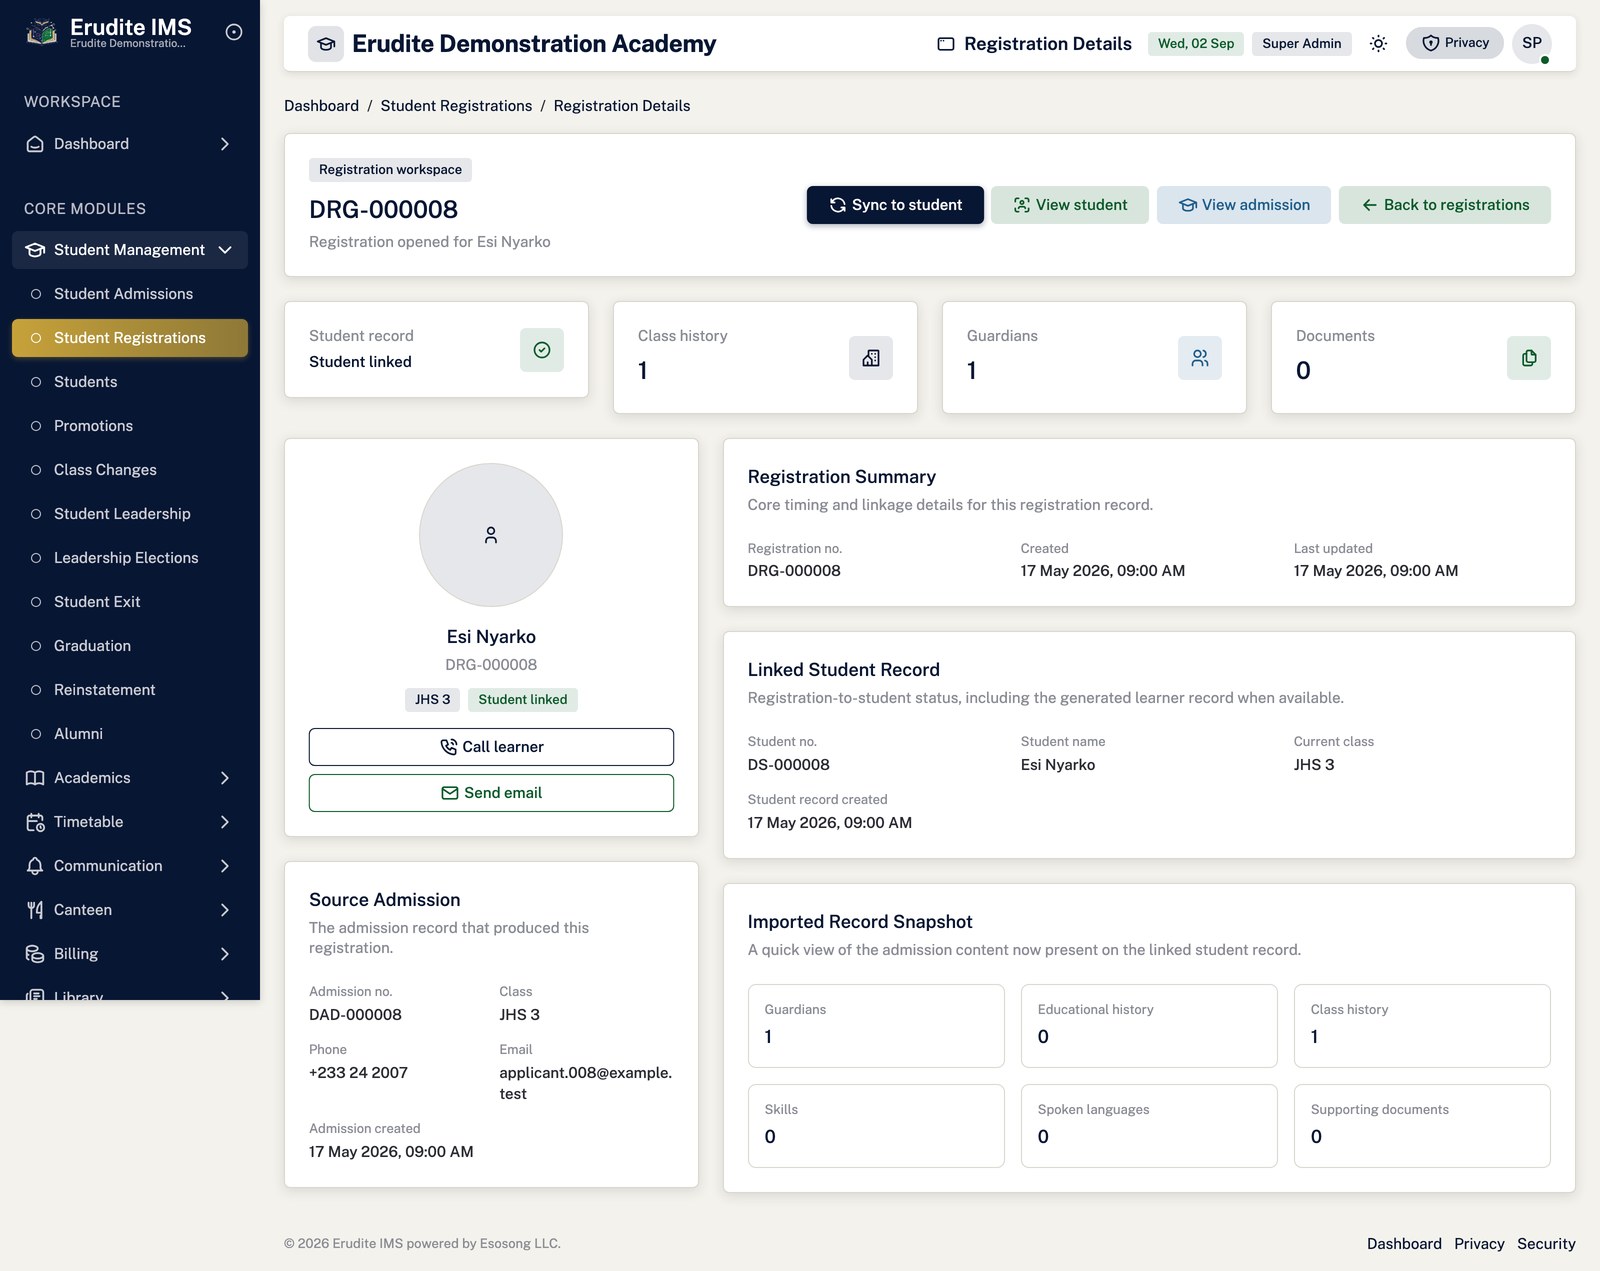Click the Academics book icon
The width and height of the screenshot is (1600, 1271).
coord(35,778)
